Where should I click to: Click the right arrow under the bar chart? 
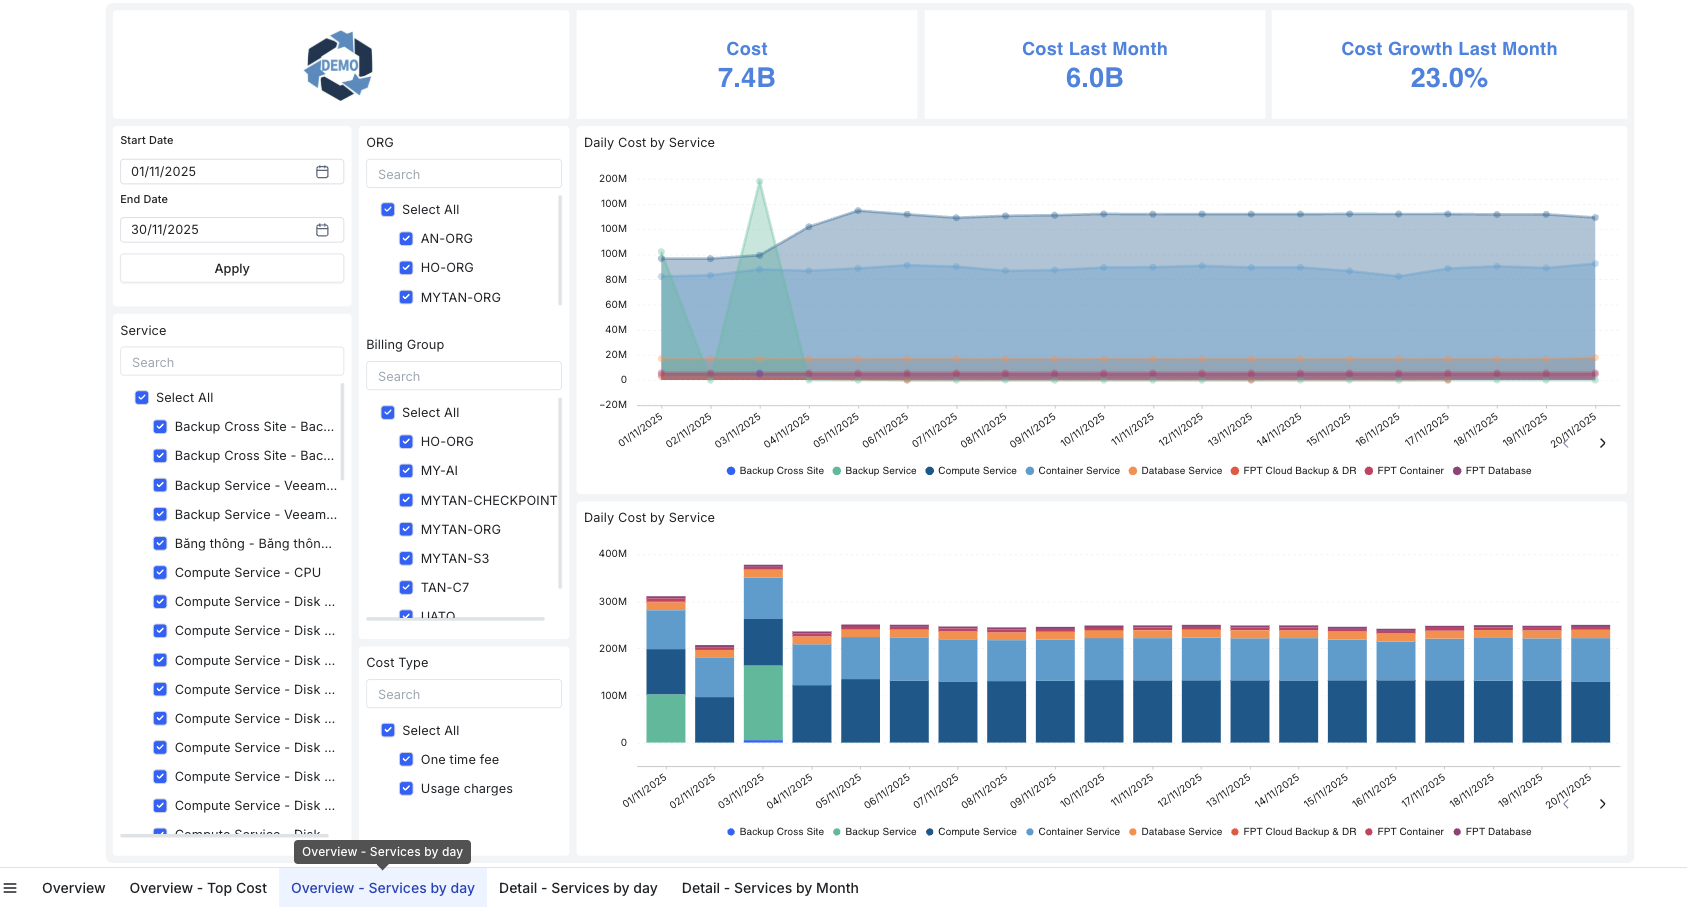[x=1602, y=802]
